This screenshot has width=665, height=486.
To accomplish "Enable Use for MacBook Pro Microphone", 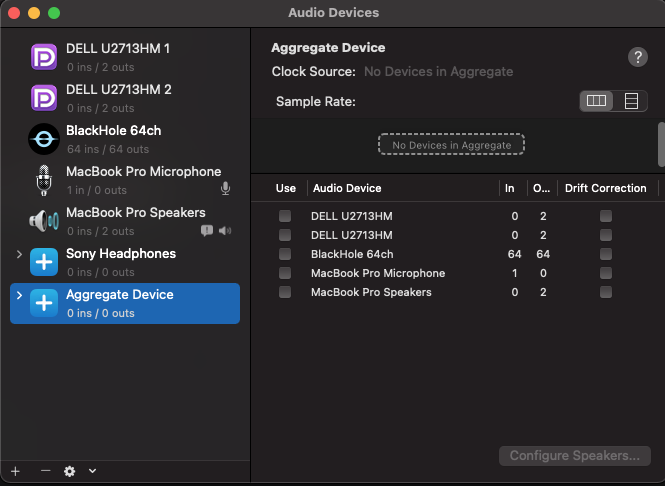I will 285,273.
